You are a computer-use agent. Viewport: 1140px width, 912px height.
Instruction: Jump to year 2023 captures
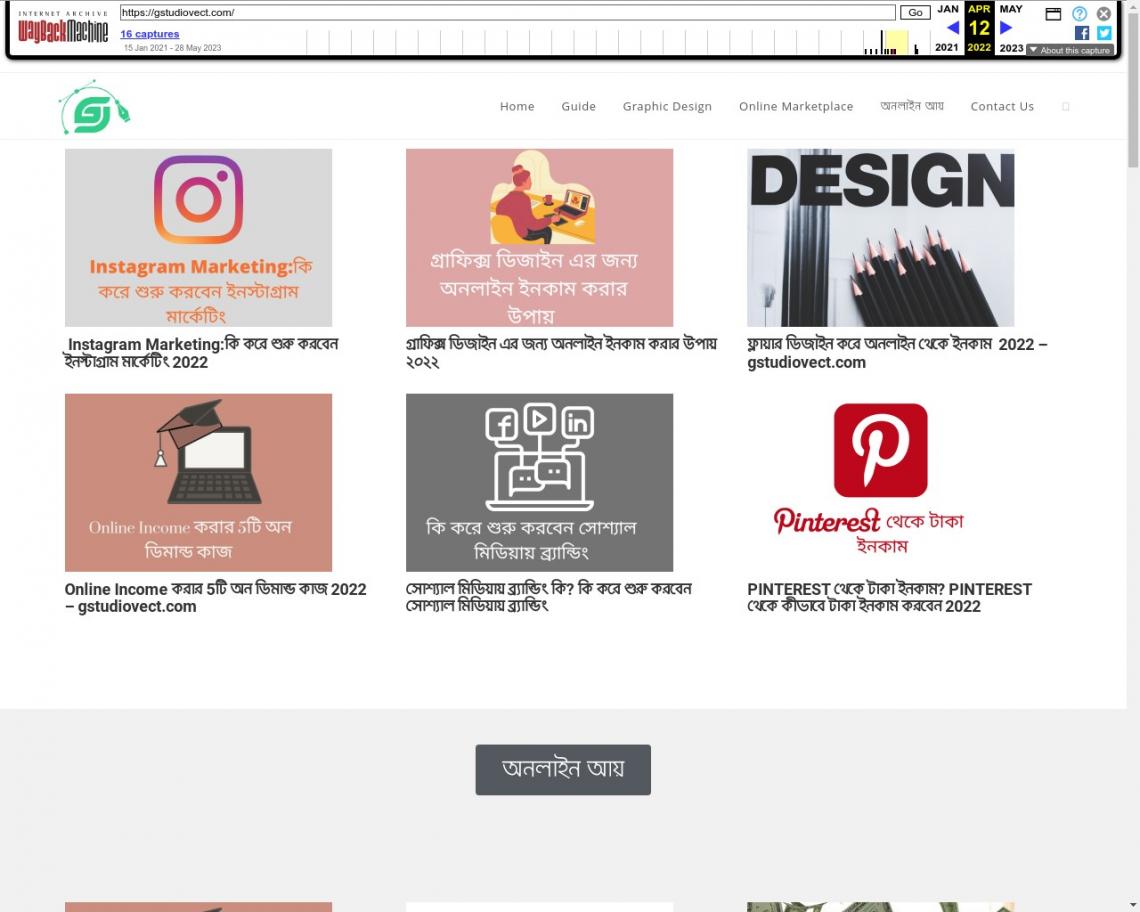pyautogui.click(x=1011, y=48)
